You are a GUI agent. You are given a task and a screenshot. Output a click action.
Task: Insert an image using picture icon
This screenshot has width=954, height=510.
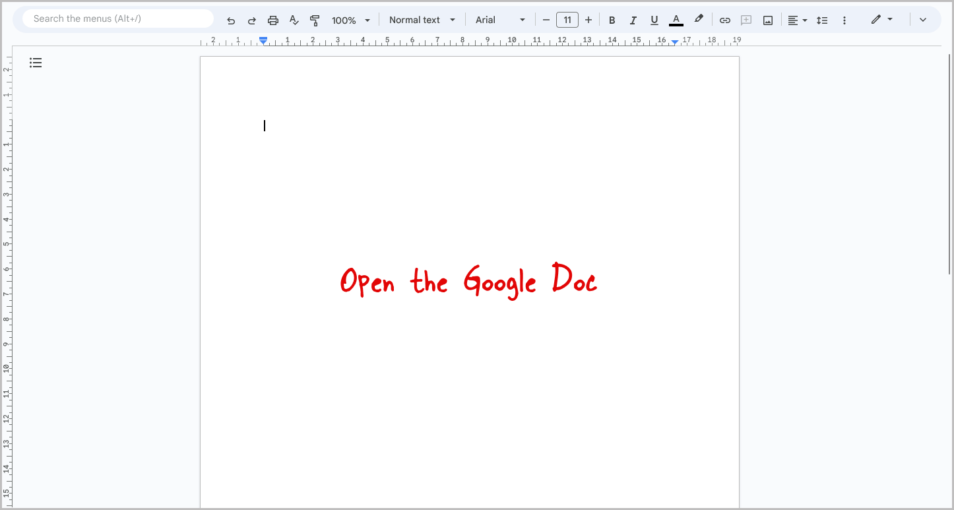tap(768, 20)
